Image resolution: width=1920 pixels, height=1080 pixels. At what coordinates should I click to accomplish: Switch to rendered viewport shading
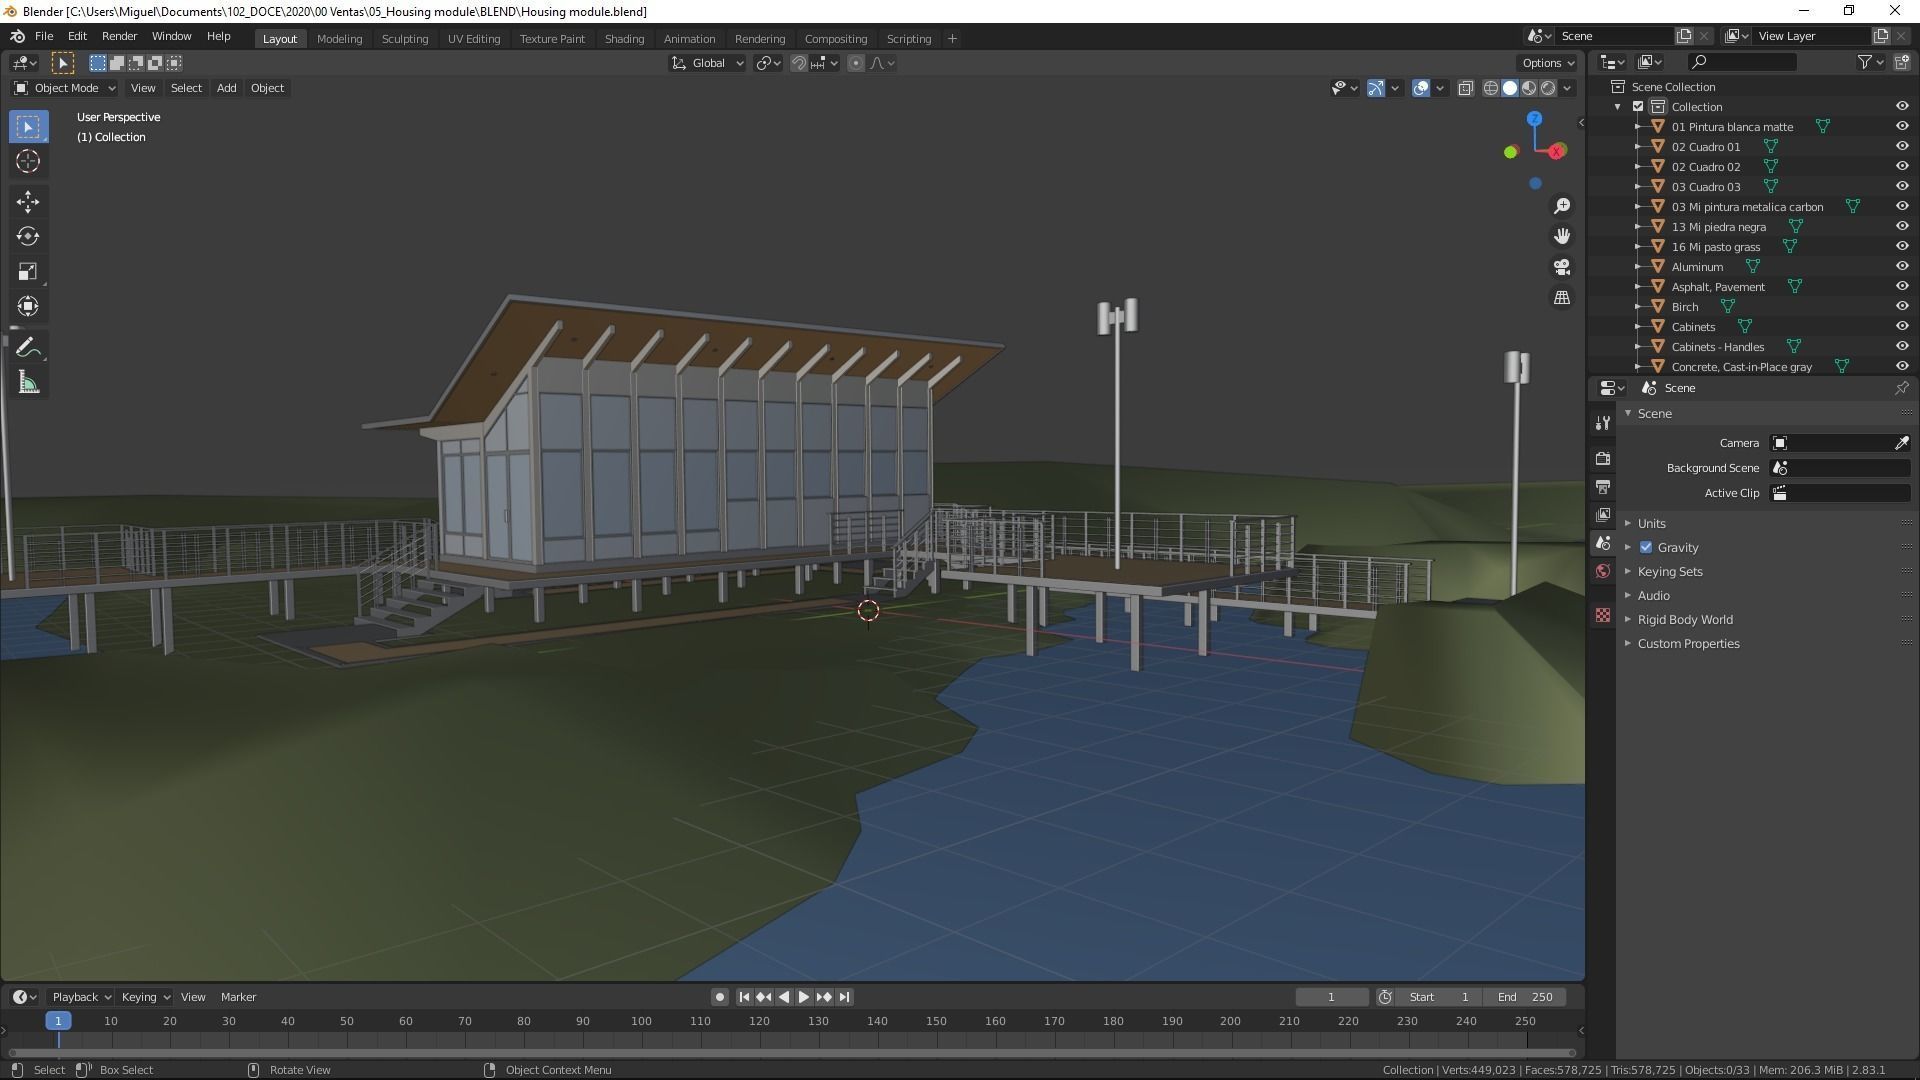pyautogui.click(x=1548, y=88)
